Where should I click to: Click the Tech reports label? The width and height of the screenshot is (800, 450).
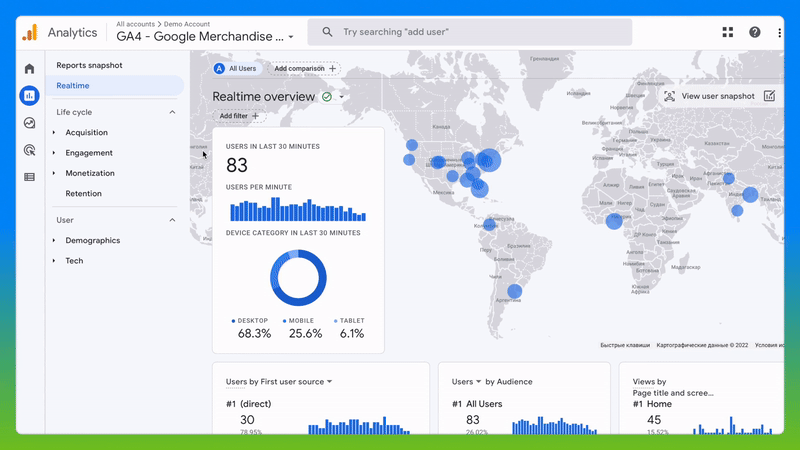tap(74, 261)
